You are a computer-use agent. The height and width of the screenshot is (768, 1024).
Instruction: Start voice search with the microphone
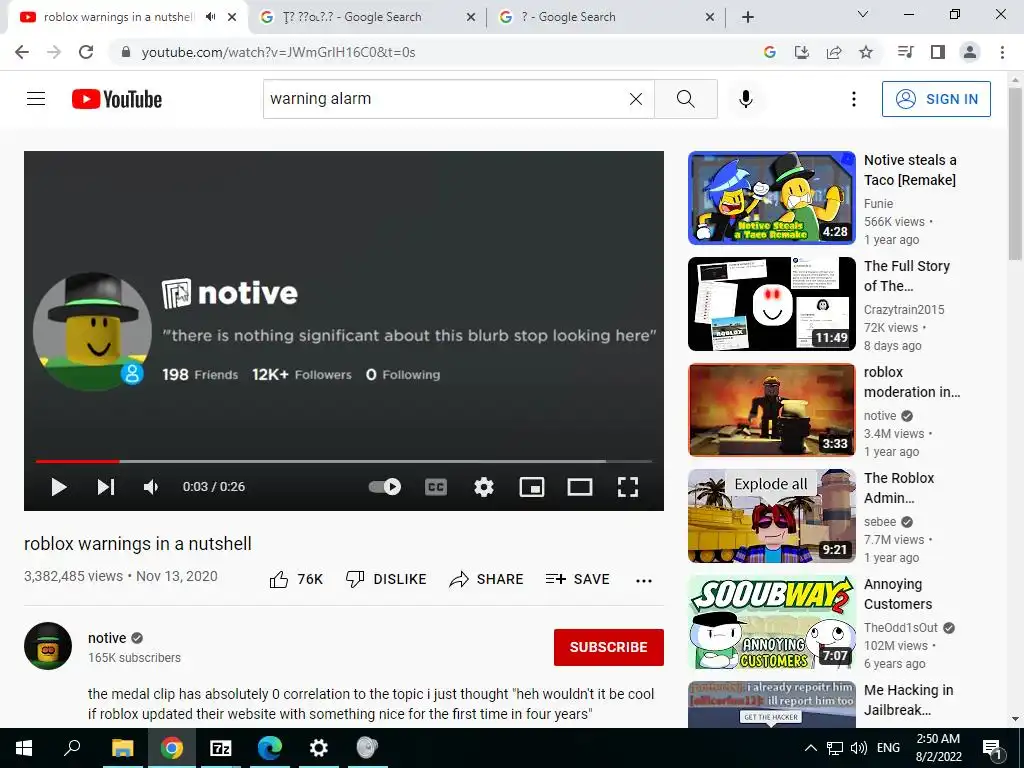pyautogui.click(x=745, y=99)
